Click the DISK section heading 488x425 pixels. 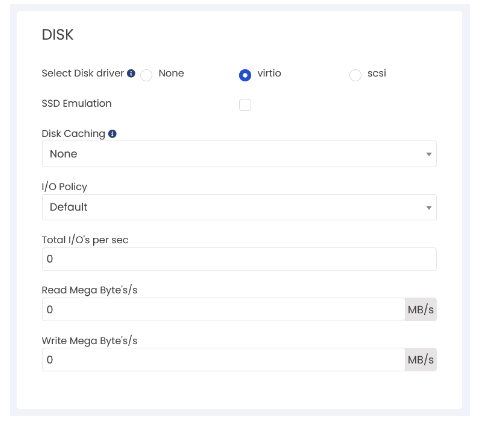pyautogui.click(x=57, y=35)
